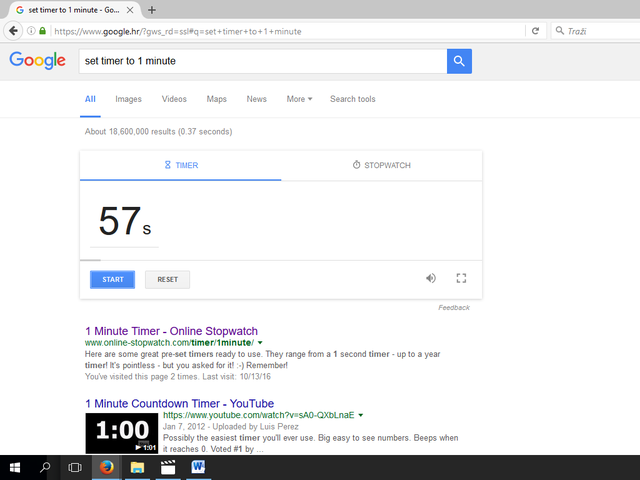Open Search tools options
Image resolution: width=640 pixels, height=480 pixels.
[353, 99]
